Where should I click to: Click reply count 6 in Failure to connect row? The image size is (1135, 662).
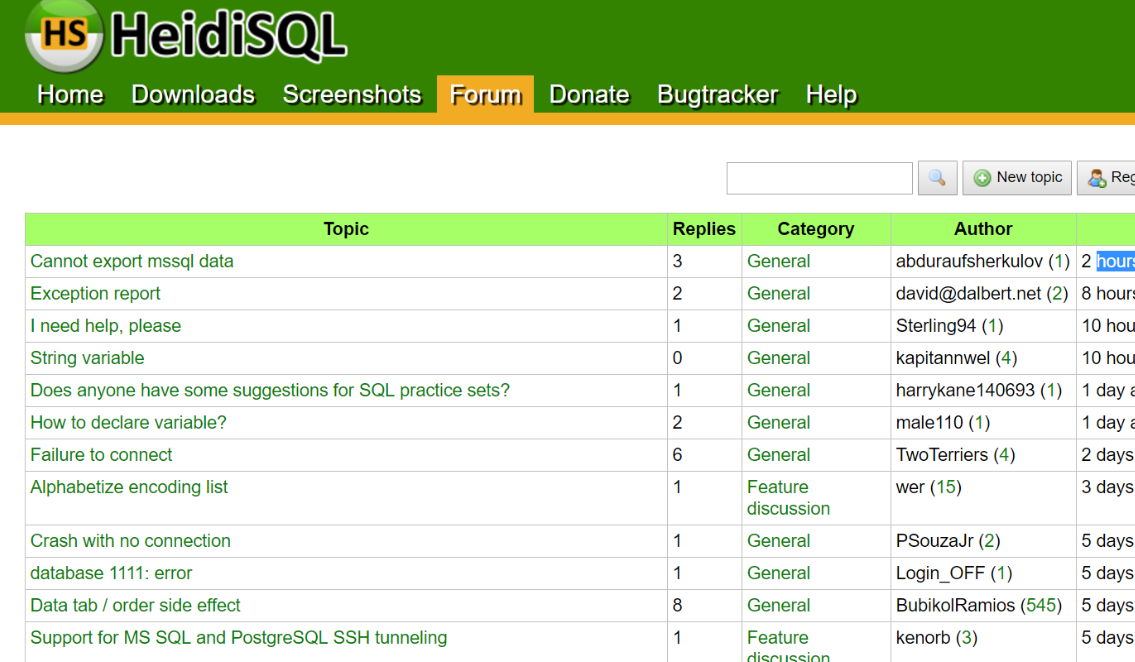pos(678,454)
